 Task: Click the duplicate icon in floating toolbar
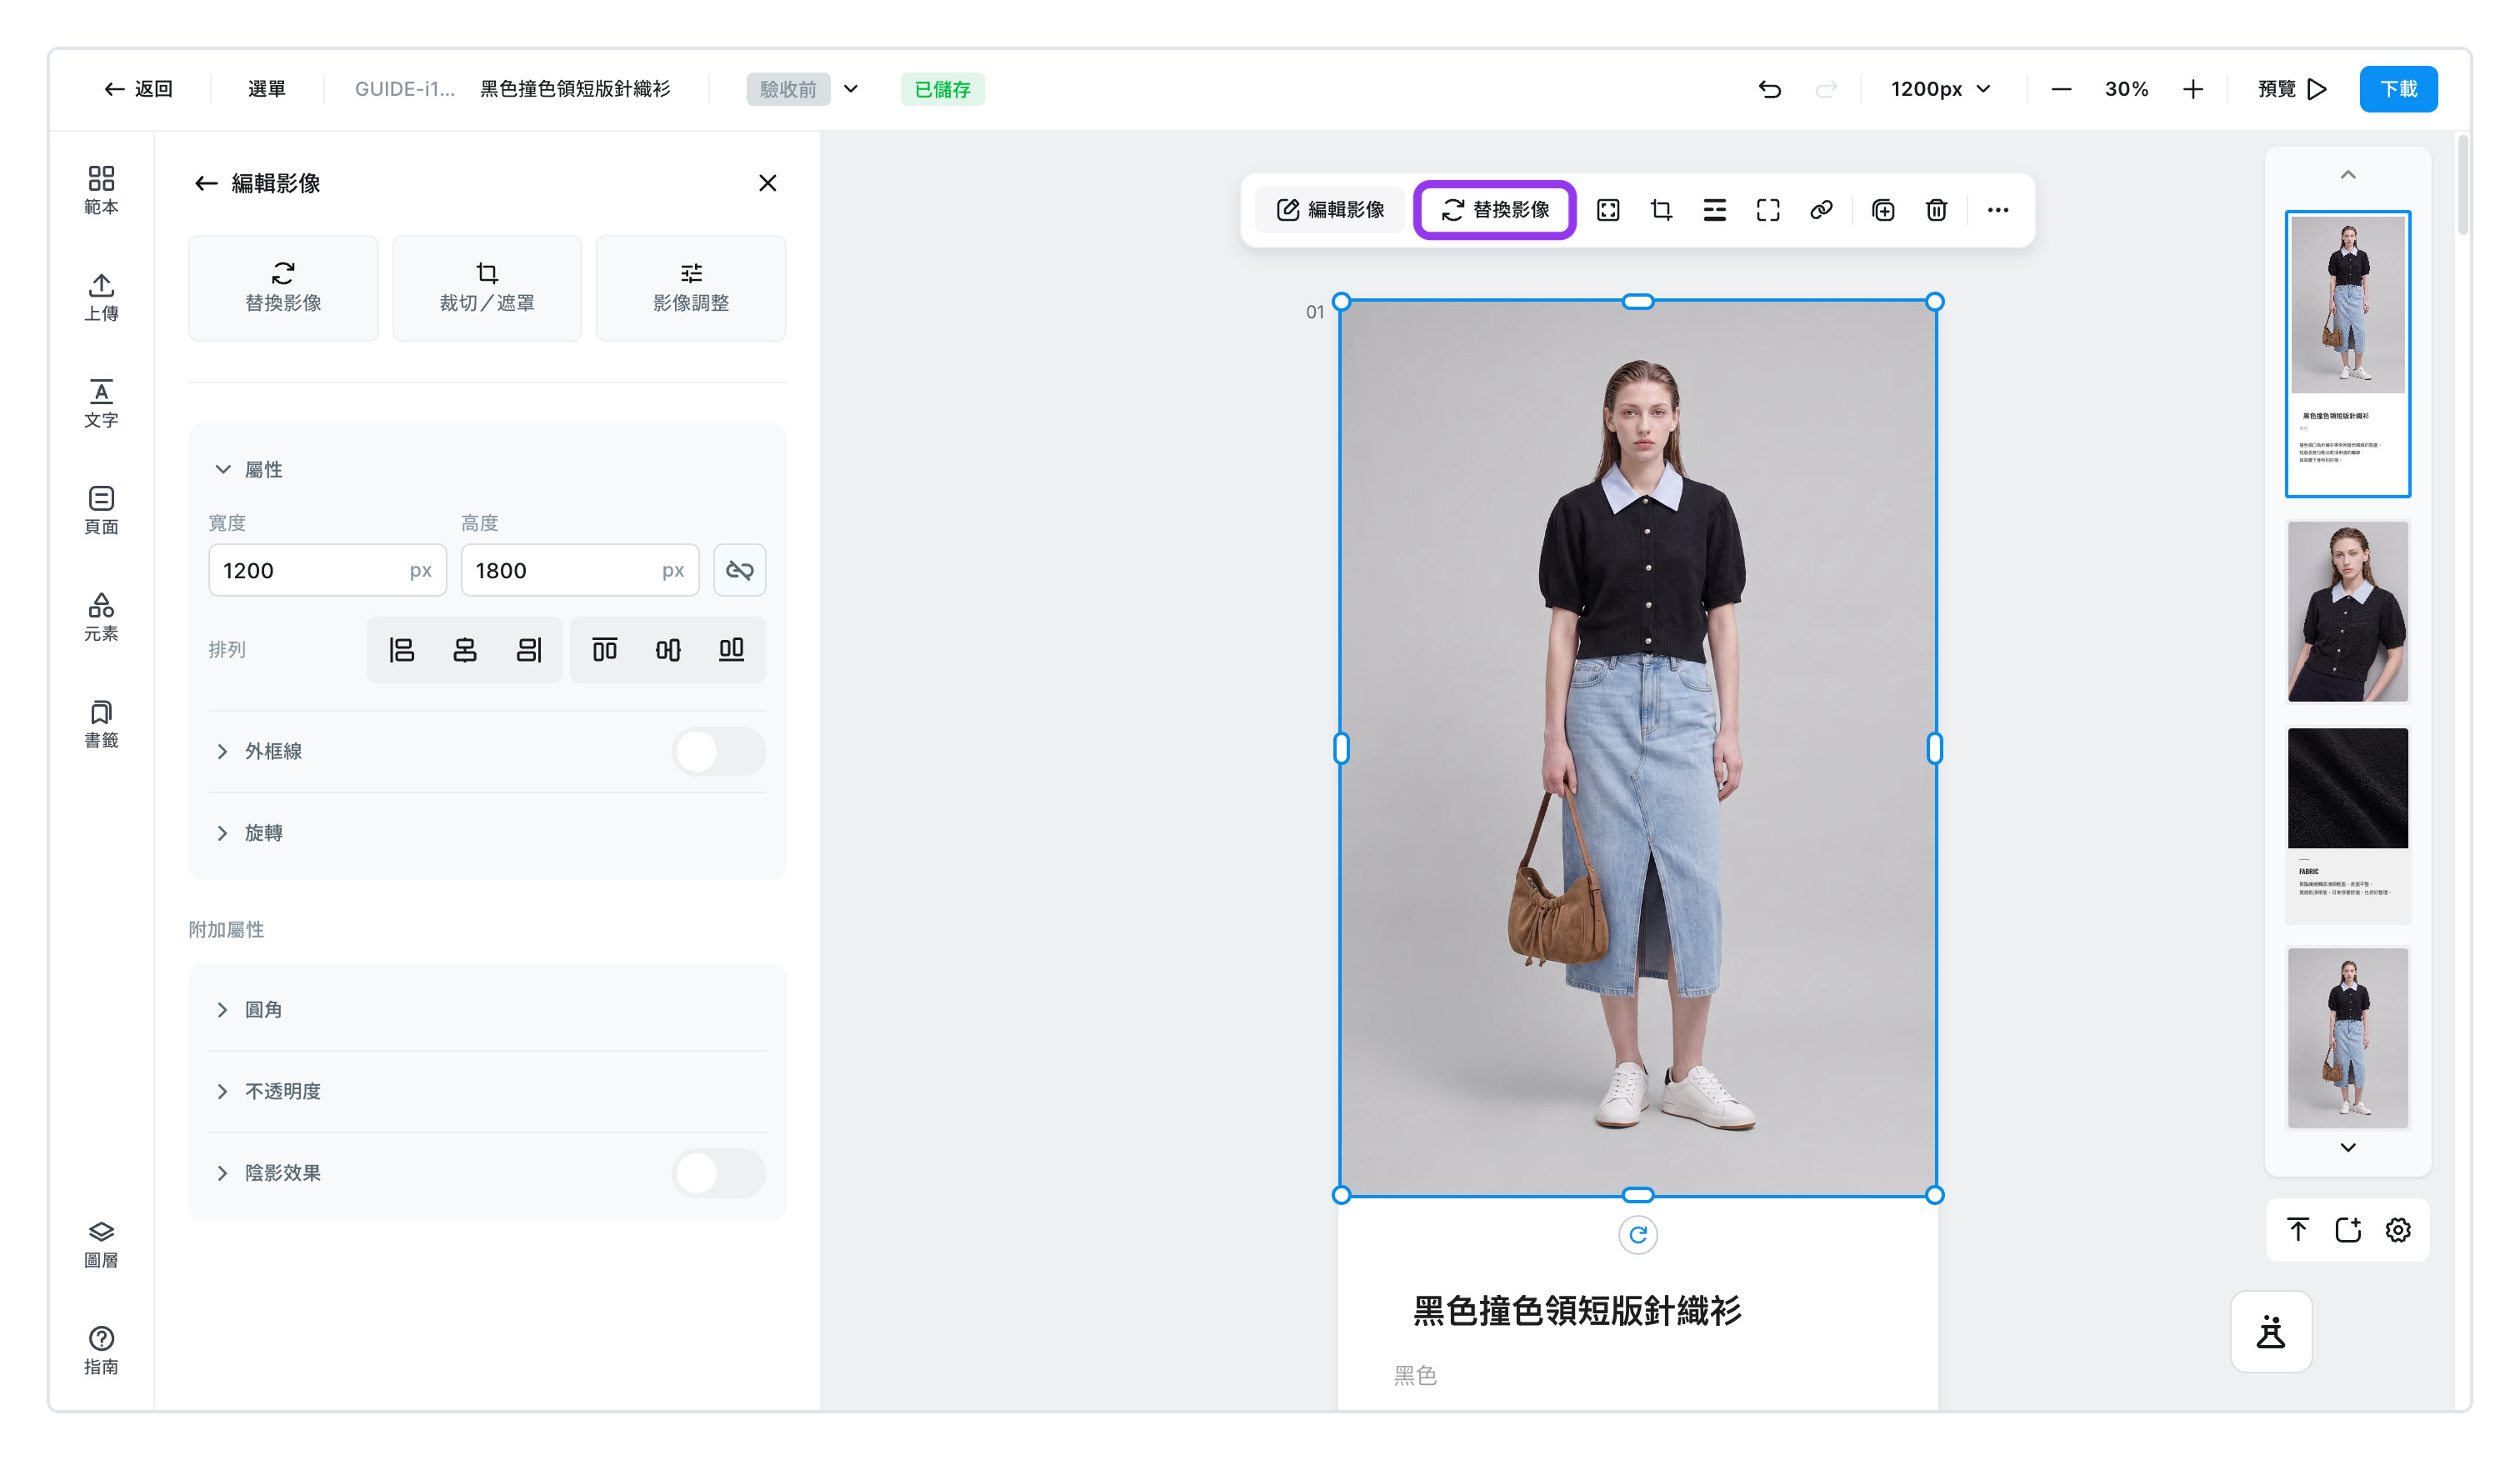pyautogui.click(x=1883, y=210)
